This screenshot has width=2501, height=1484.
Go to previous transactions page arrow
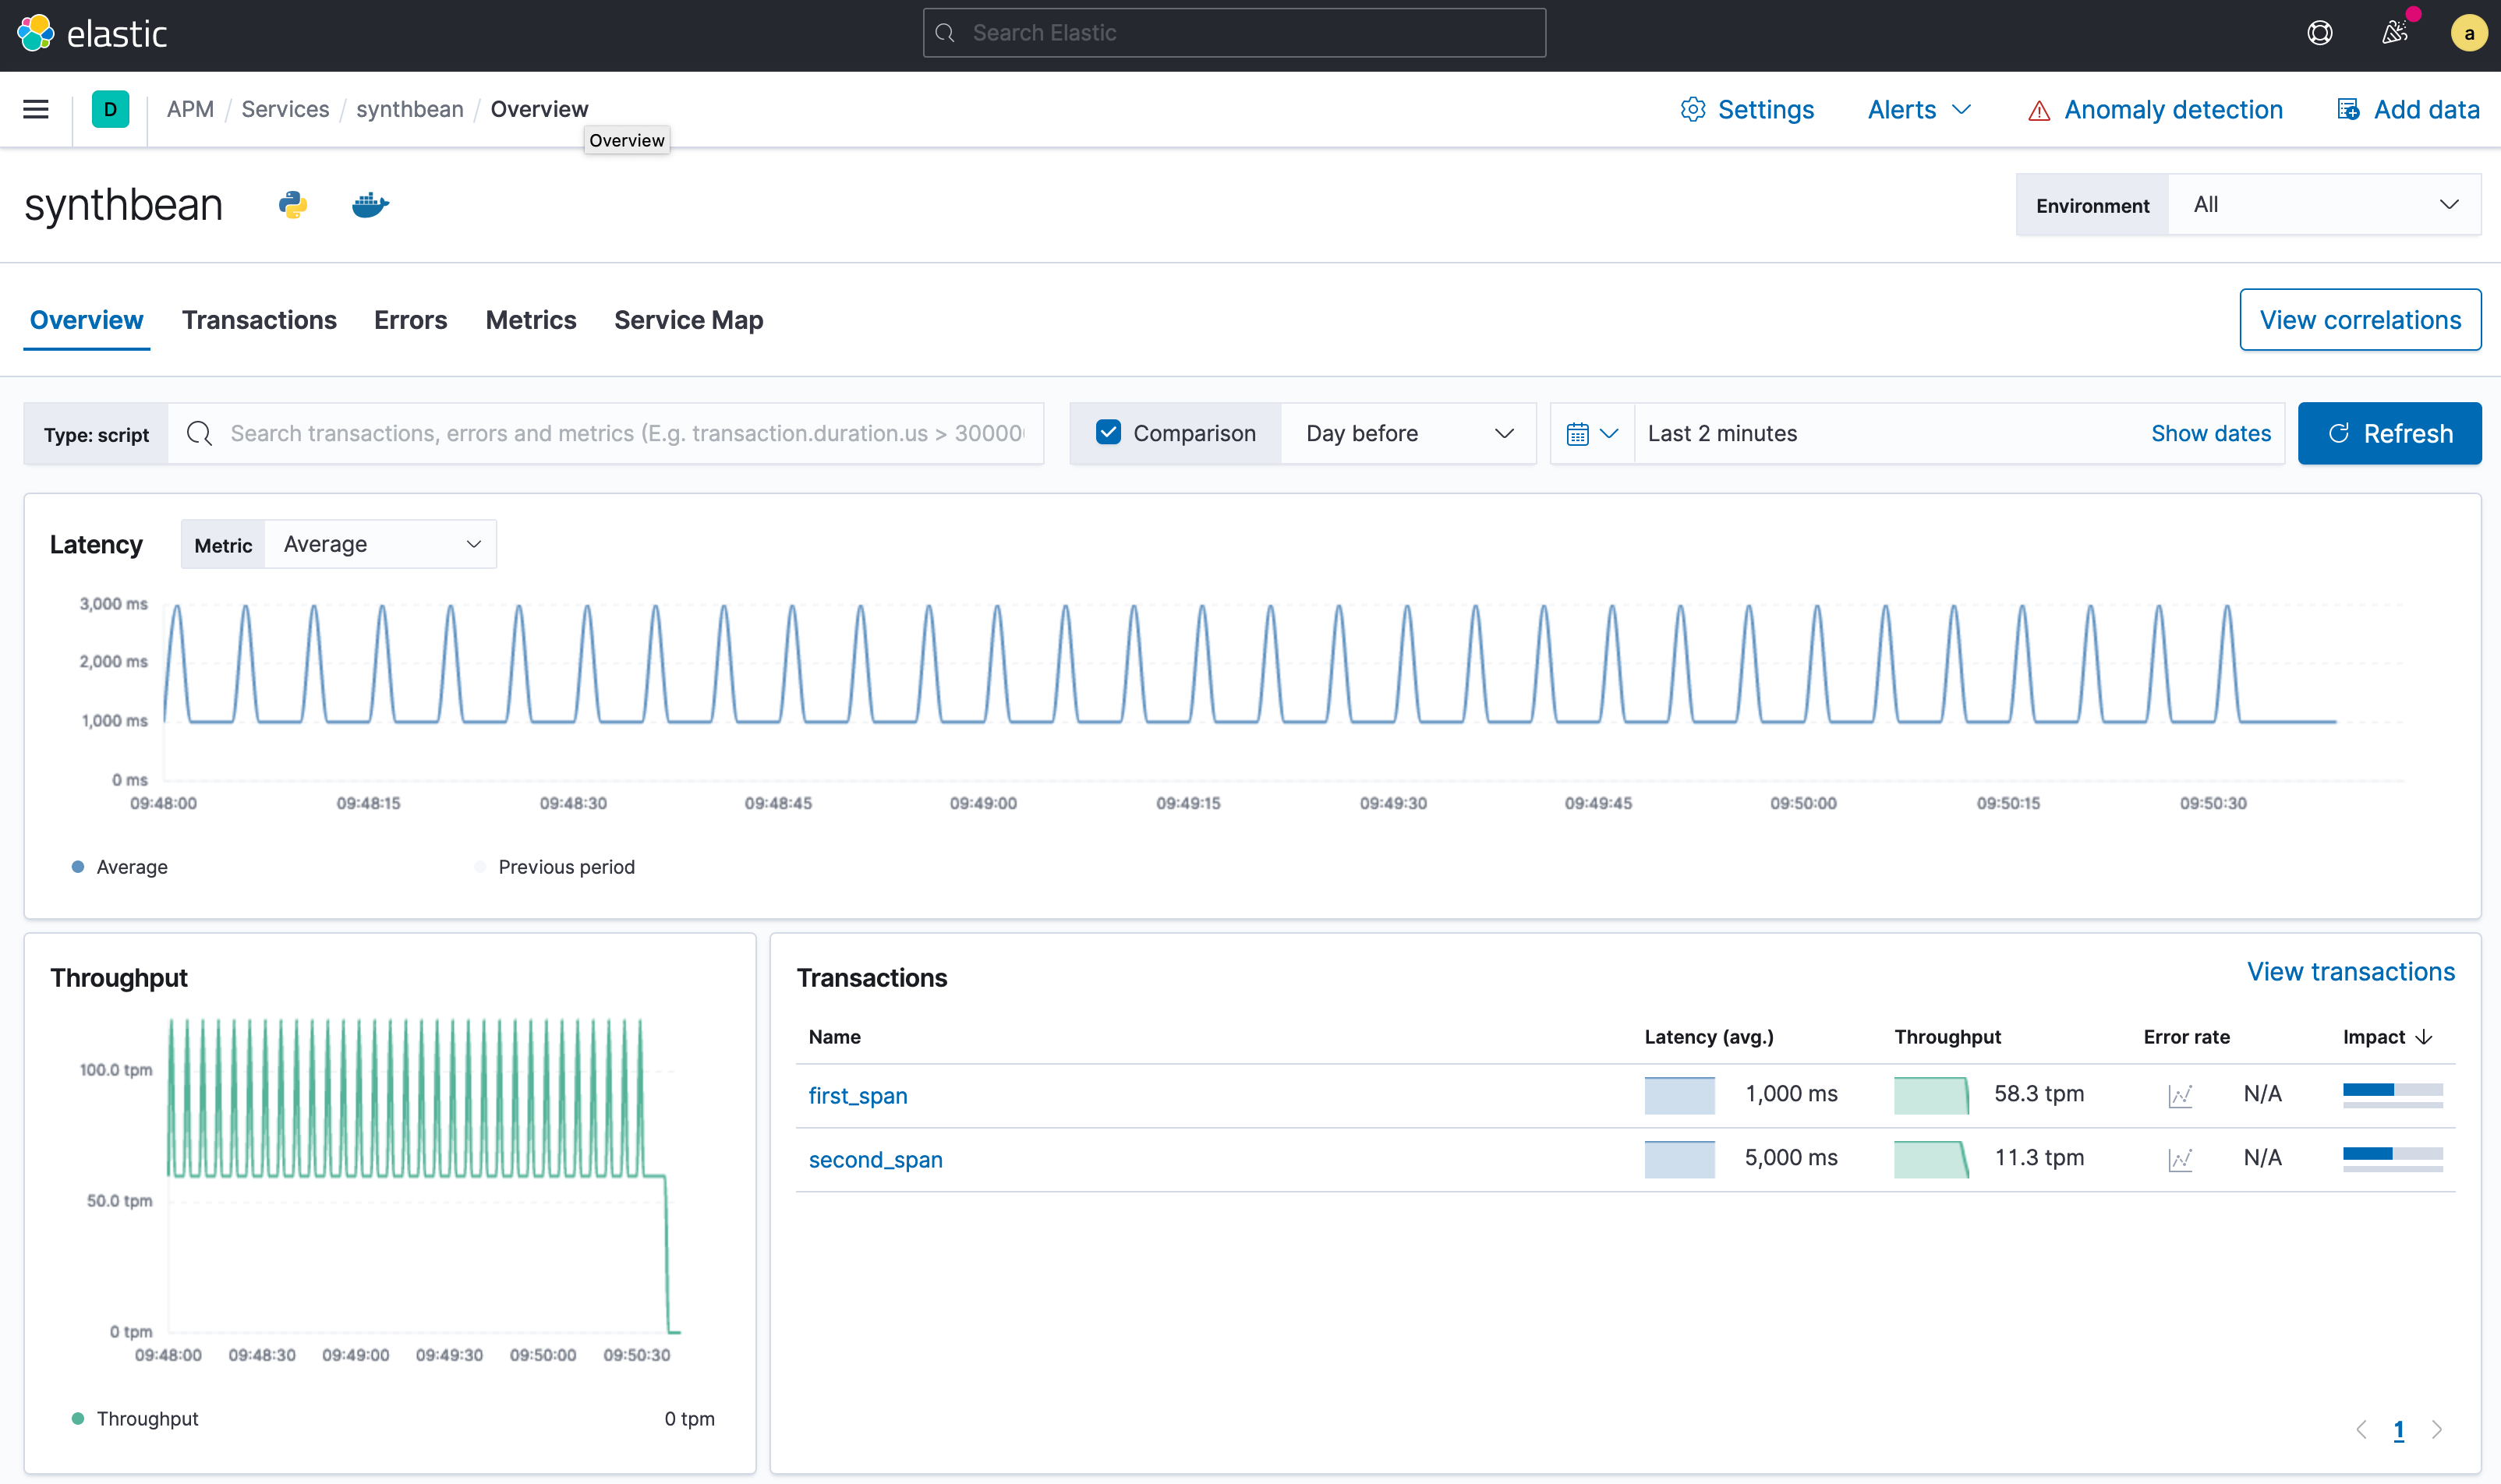(2361, 1430)
